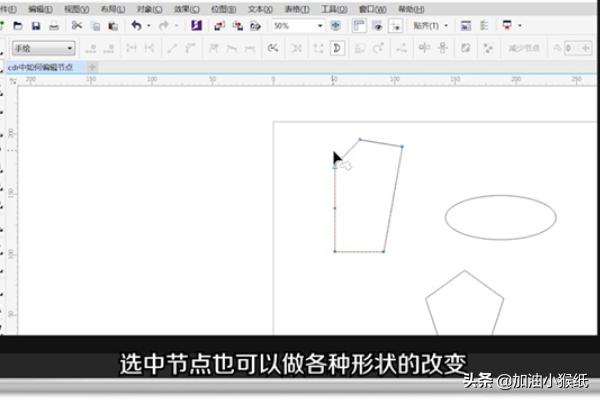Click the purple application launcher icon
The width and height of the screenshot is (600, 400).
coord(197,25)
